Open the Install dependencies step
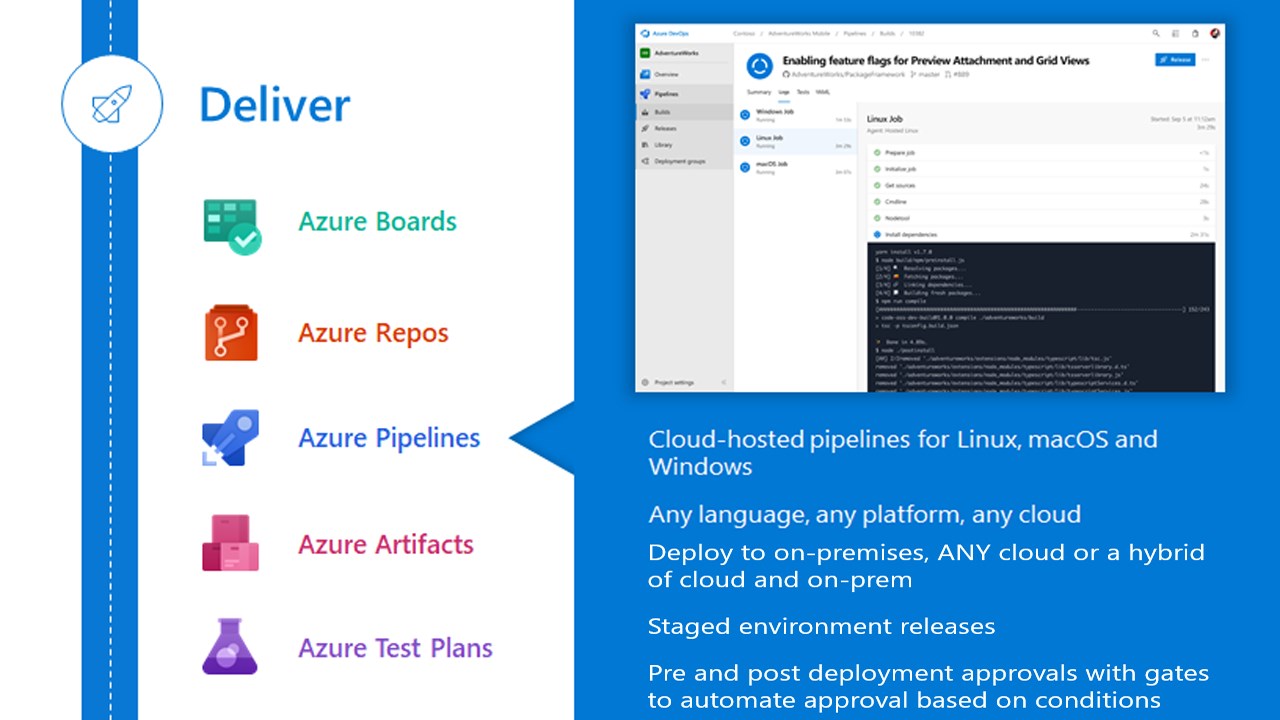The image size is (1280, 720). click(x=1040, y=234)
